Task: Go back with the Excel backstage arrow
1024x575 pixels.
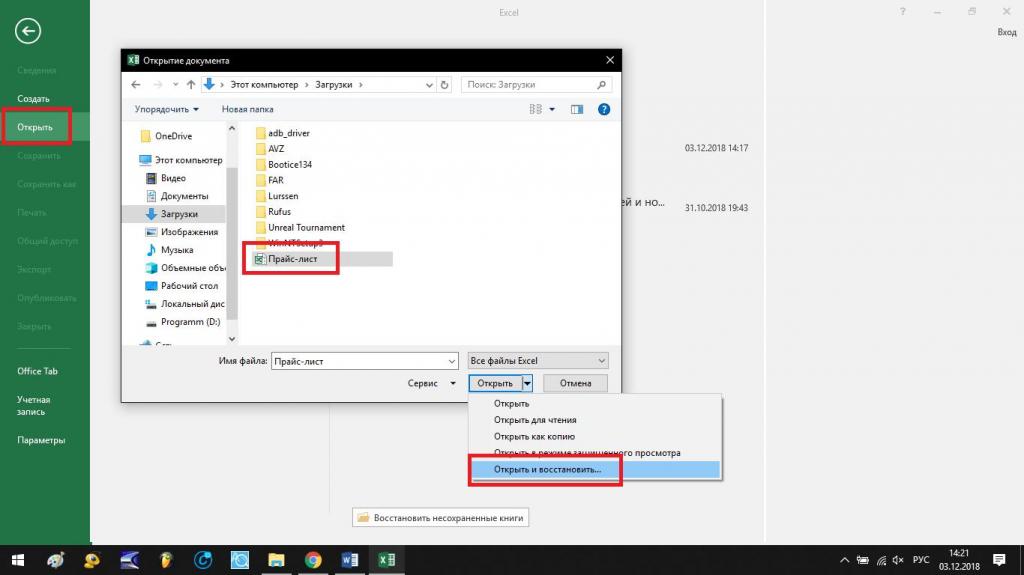Action: (28, 31)
